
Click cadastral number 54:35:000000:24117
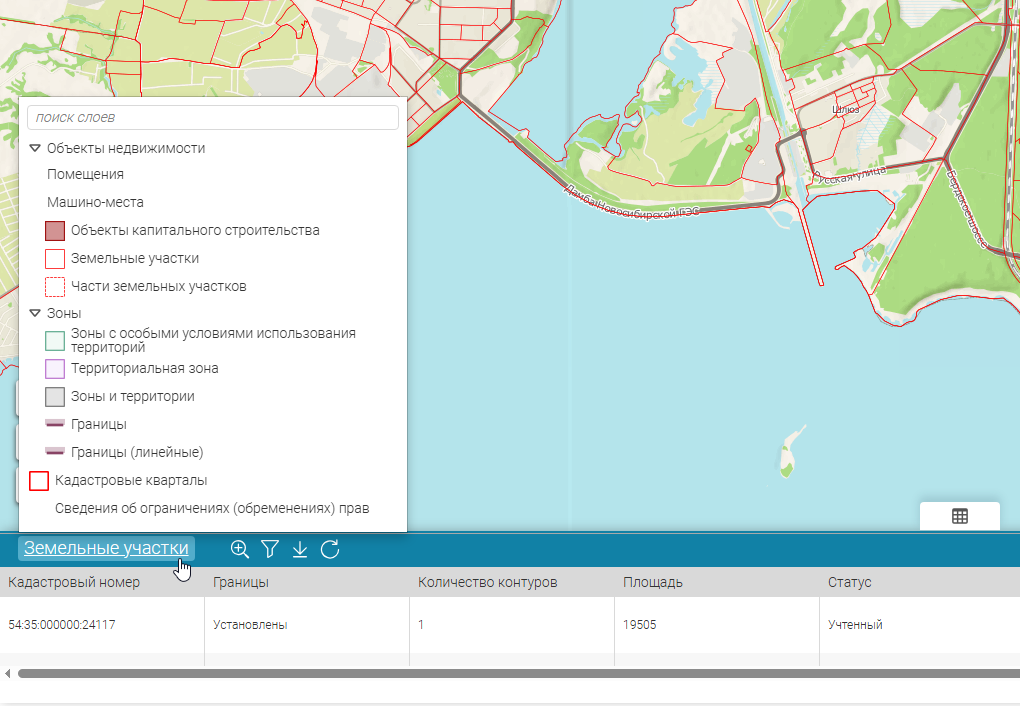click(62, 625)
